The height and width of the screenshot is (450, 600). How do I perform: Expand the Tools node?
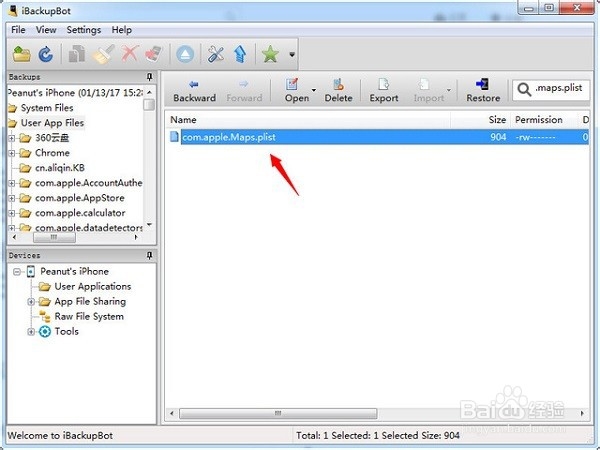tap(31, 332)
